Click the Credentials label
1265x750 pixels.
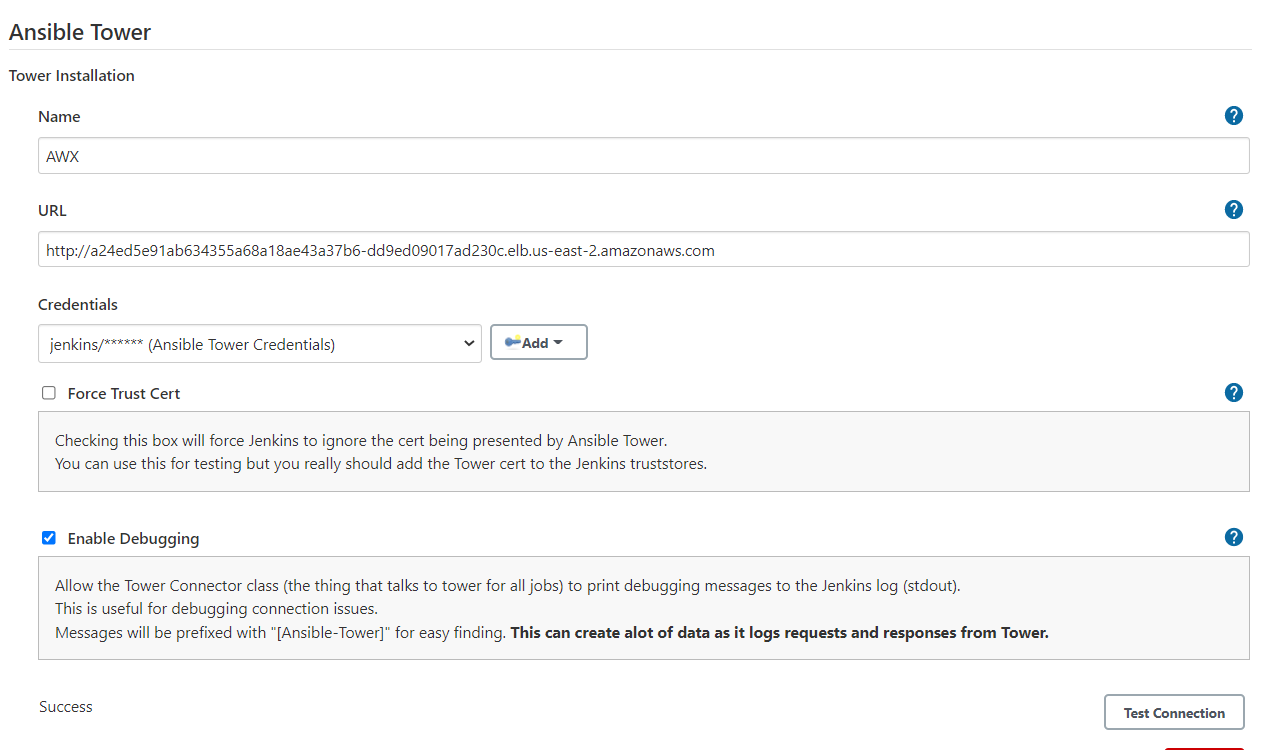click(78, 305)
